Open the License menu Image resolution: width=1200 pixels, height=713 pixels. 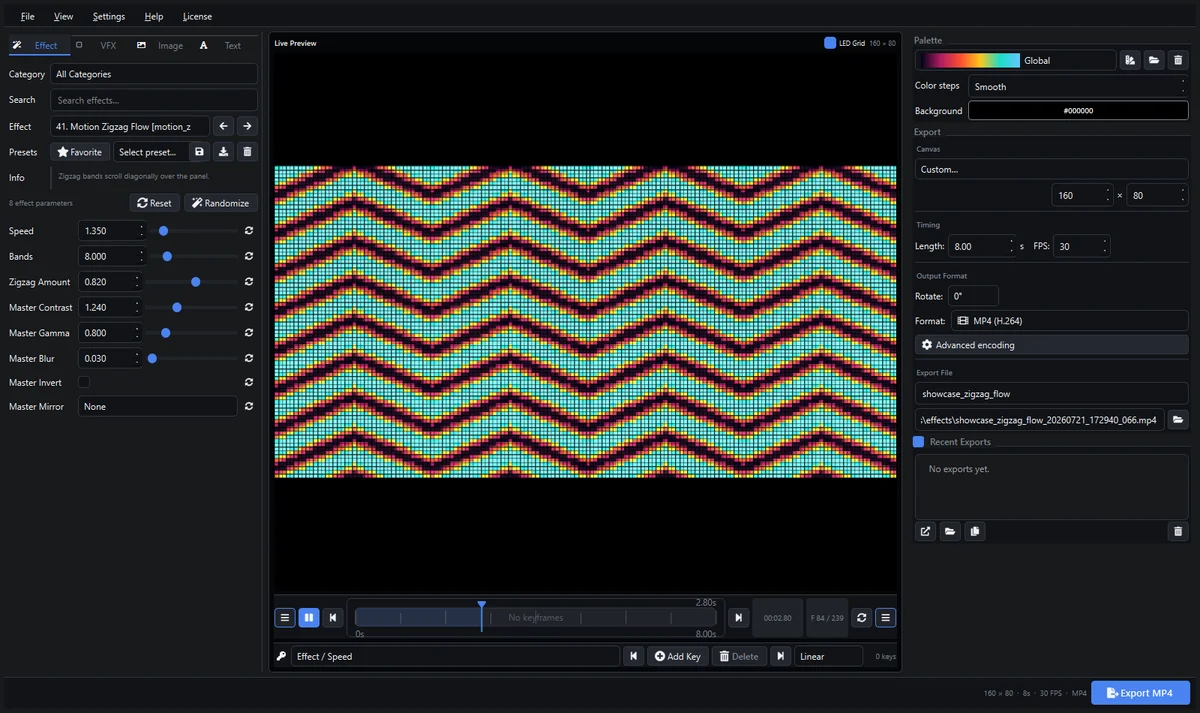(x=197, y=17)
